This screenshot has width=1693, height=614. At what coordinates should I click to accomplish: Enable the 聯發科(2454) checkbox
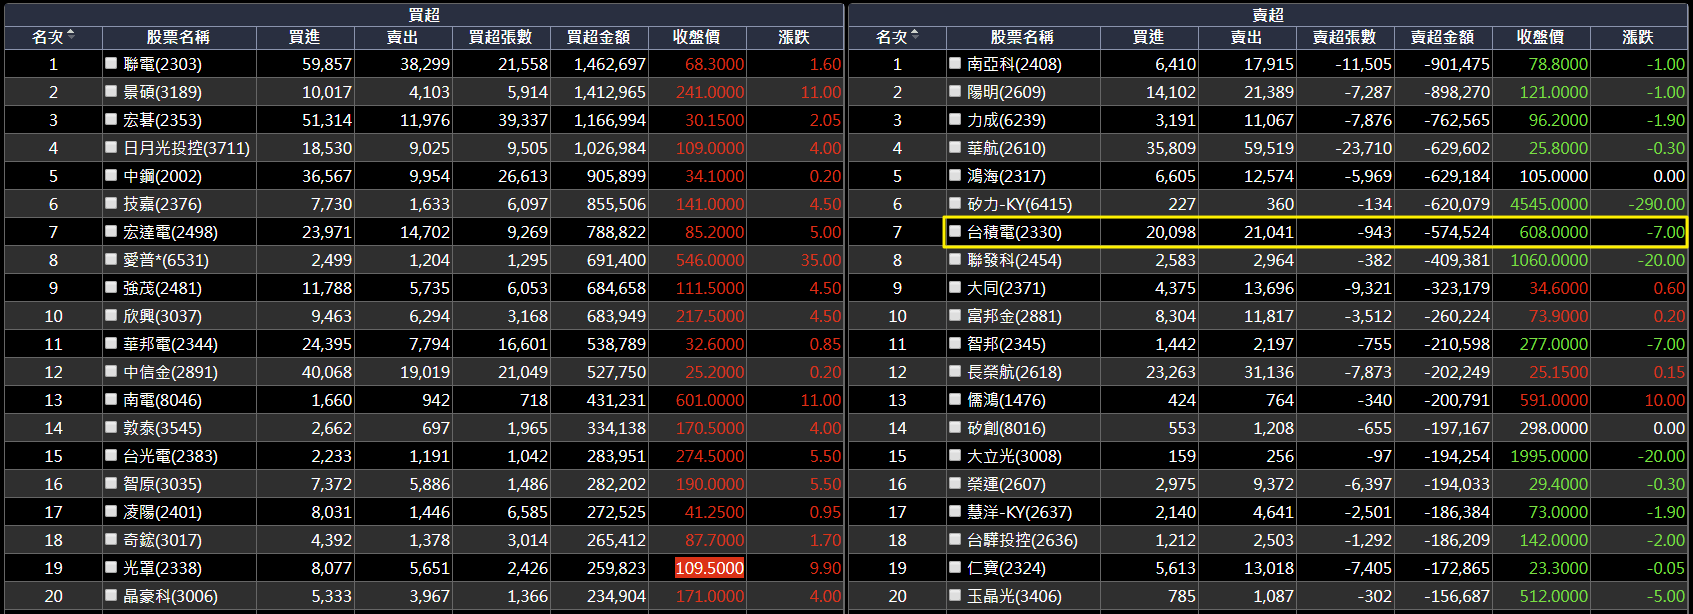pos(955,259)
